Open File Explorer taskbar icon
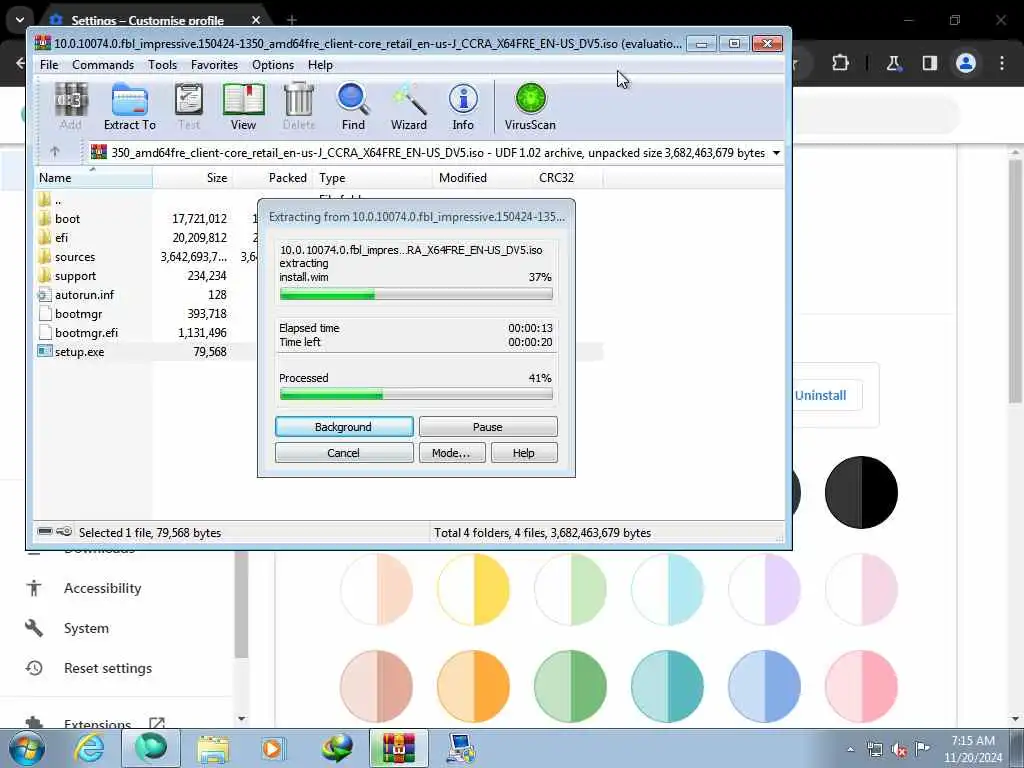 (213, 749)
